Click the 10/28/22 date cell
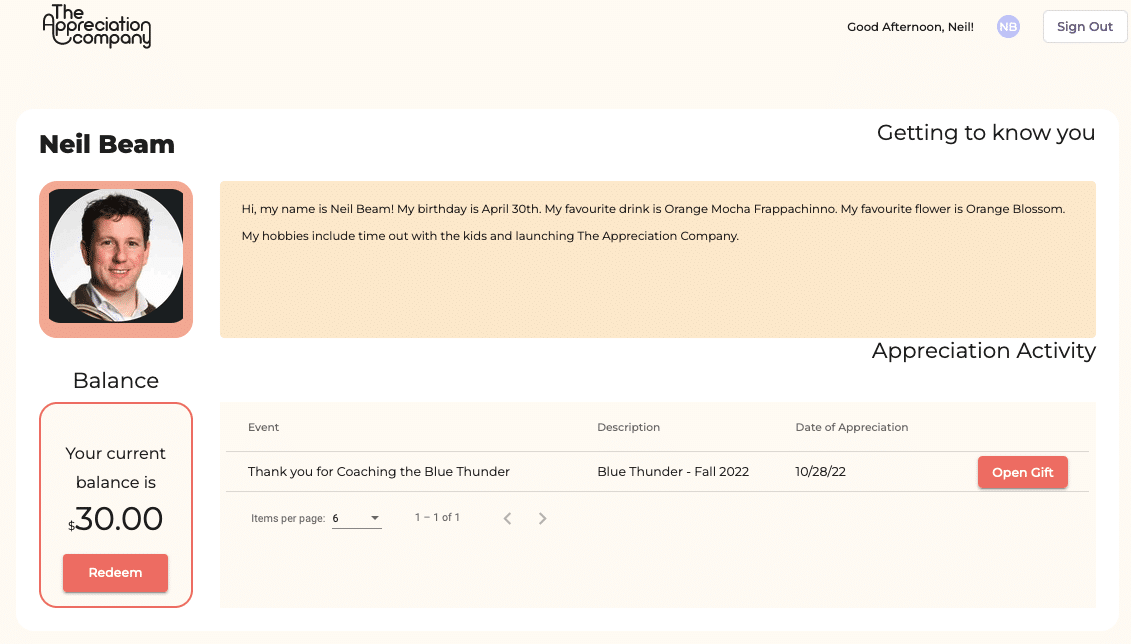Viewport: 1131px width, 644px height. (820, 472)
